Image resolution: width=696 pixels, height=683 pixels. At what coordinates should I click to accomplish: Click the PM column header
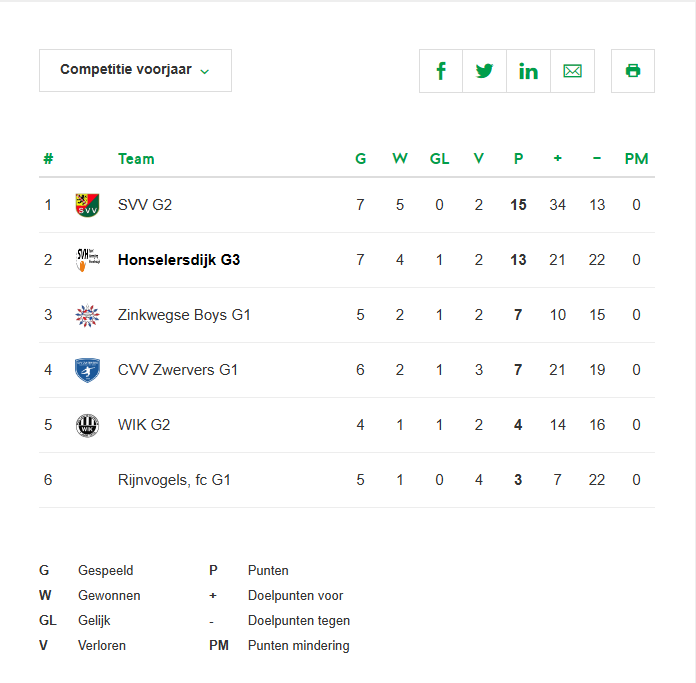[636, 159]
